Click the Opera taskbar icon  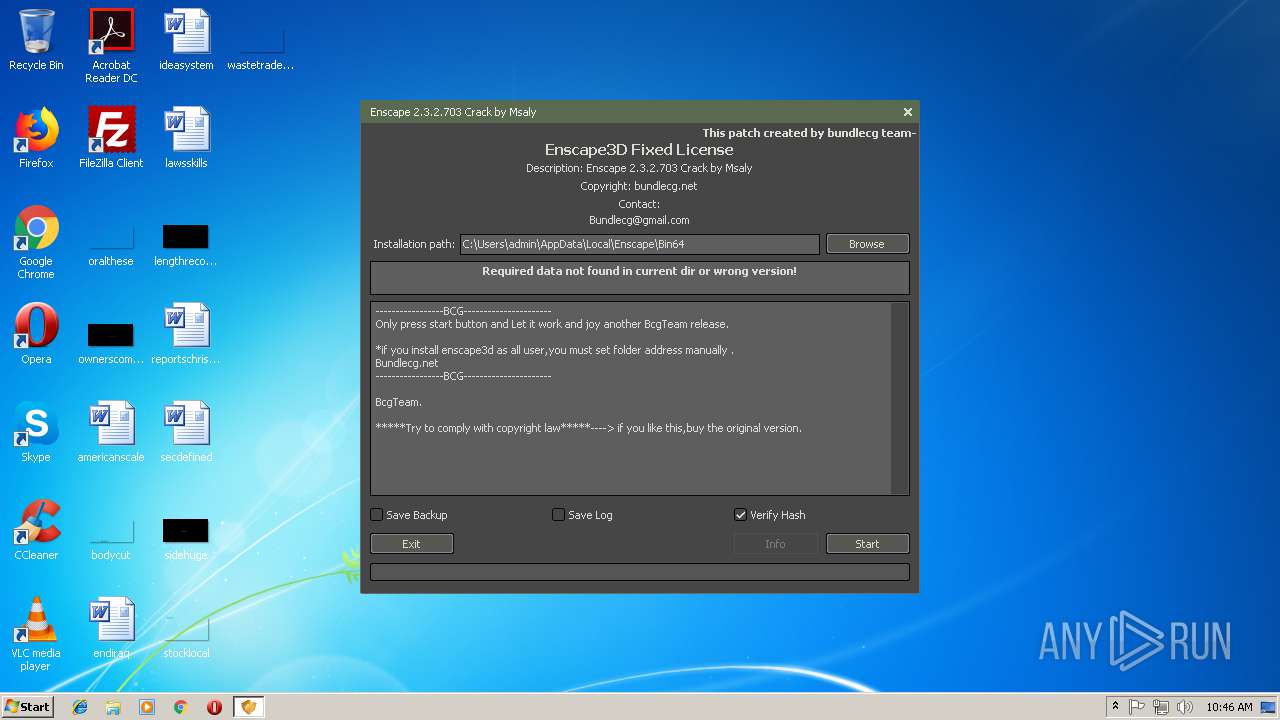pos(214,707)
